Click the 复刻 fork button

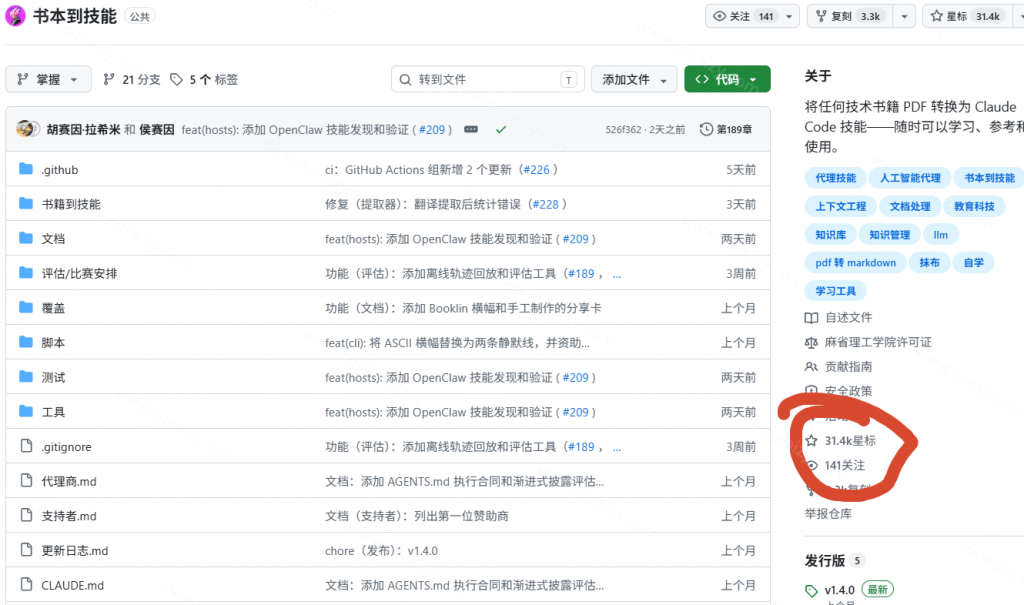851,16
